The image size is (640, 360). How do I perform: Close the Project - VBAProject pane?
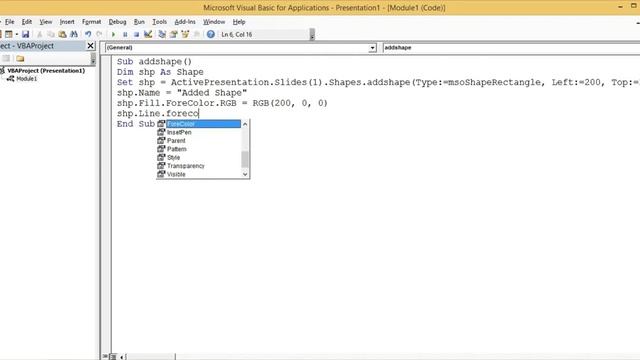pyautogui.click(x=91, y=46)
